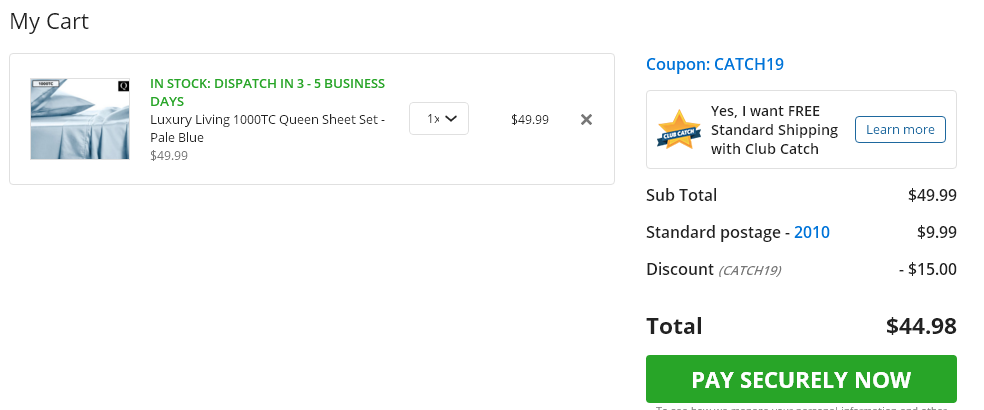Open Luxury Living 1000TC Queen Sheet Set
Image resolution: width=984 pixels, height=410 pixels.
coord(267,128)
